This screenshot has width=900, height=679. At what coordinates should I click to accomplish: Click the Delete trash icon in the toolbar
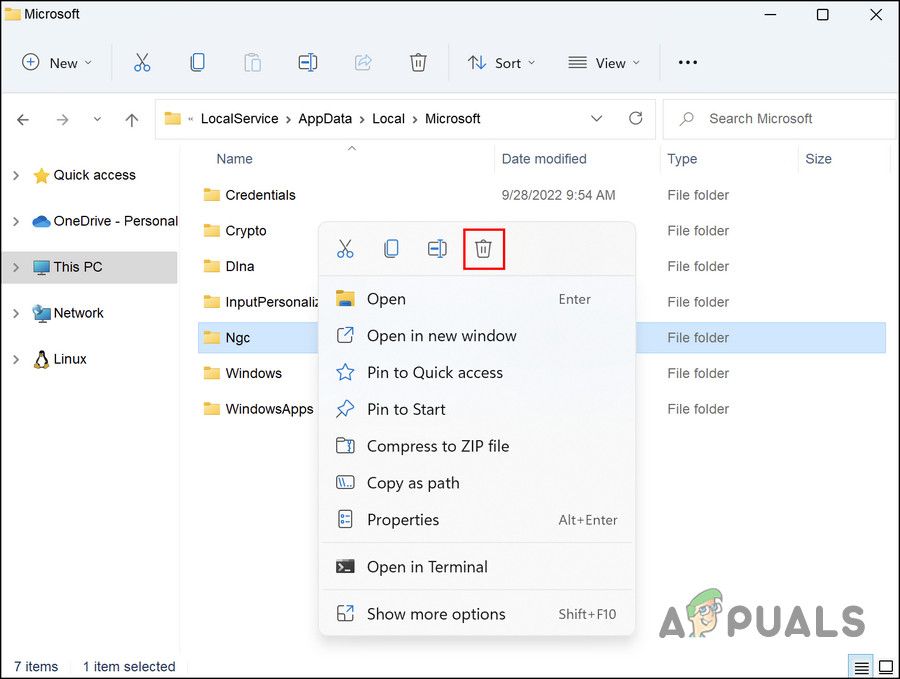point(418,63)
